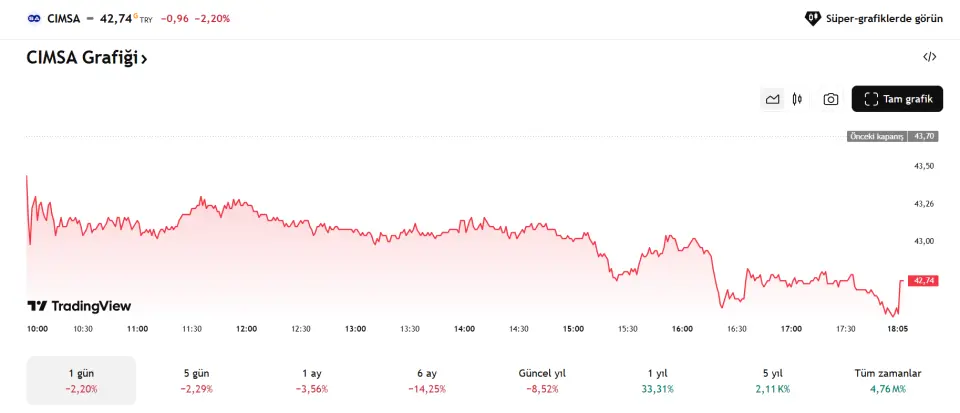Switch to candlestick chart style
This screenshot has width=960, height=413.
coord(797,99)
